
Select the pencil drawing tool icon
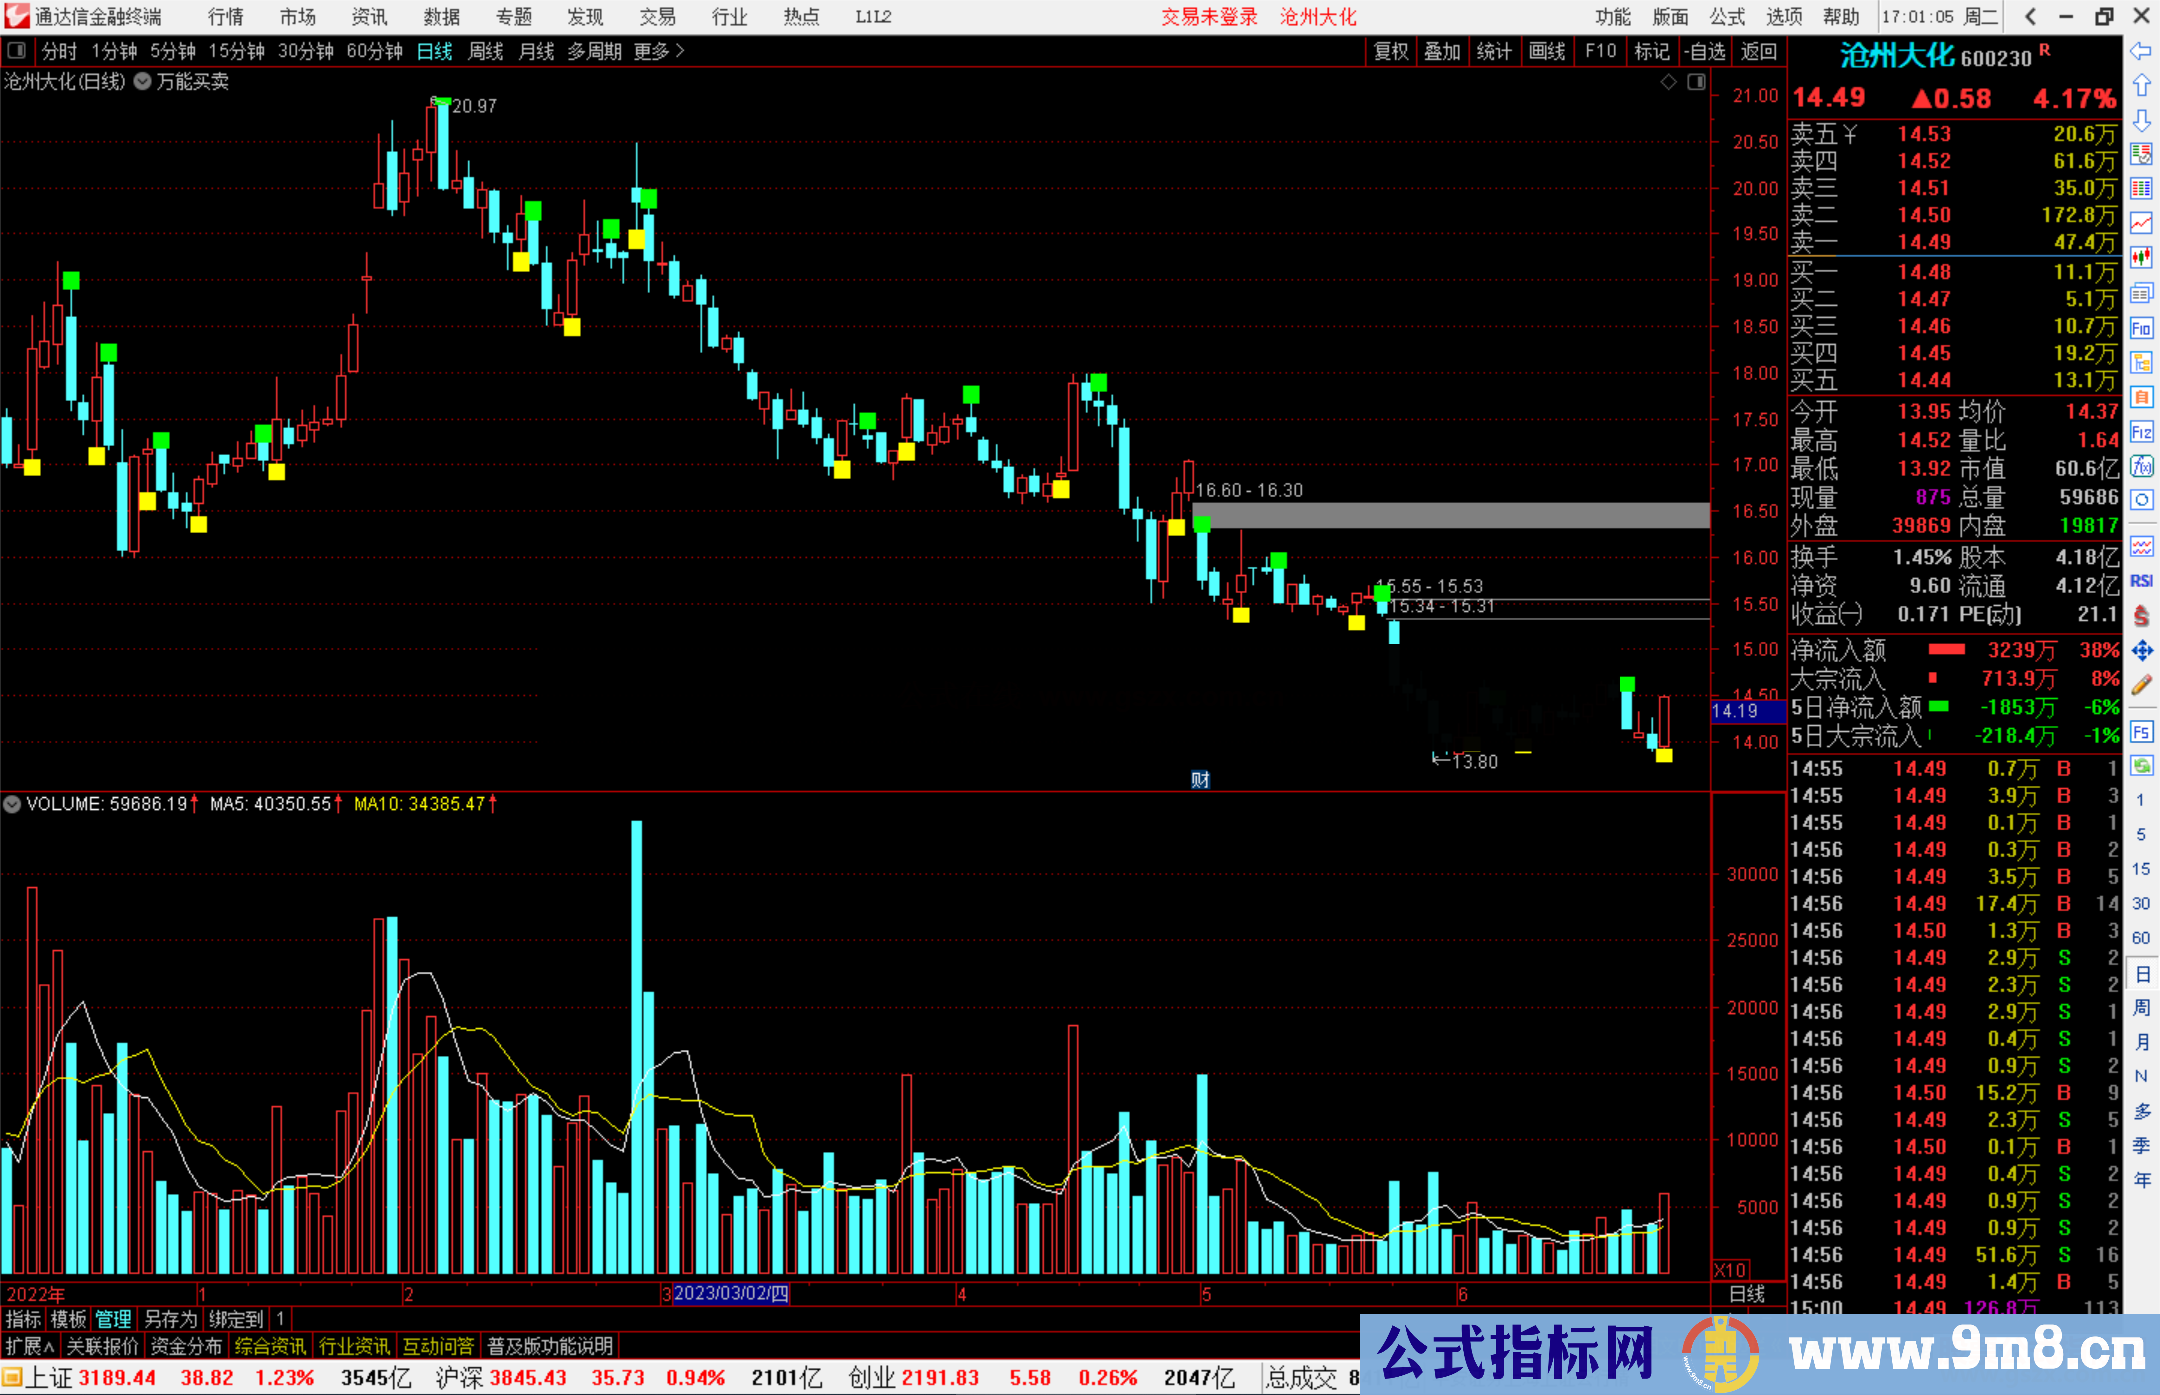click(x=2141, y=685)
